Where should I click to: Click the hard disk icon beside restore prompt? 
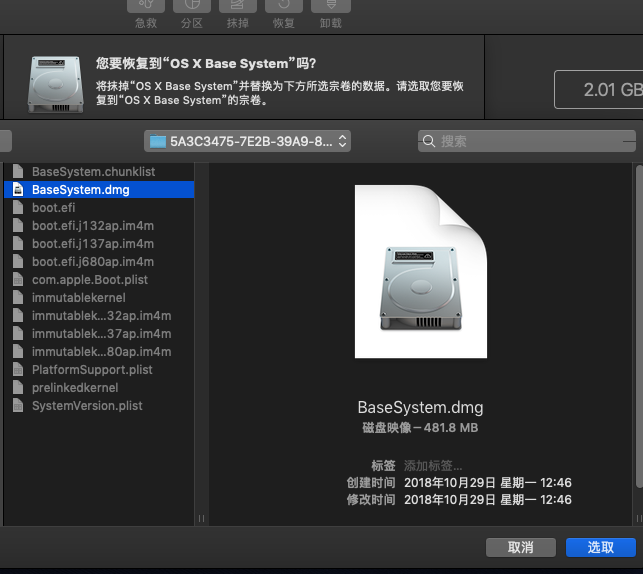pos(56,82)
